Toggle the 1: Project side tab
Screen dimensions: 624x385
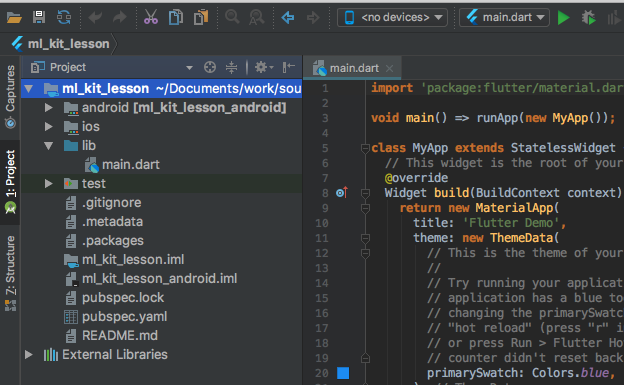[10, 182]
